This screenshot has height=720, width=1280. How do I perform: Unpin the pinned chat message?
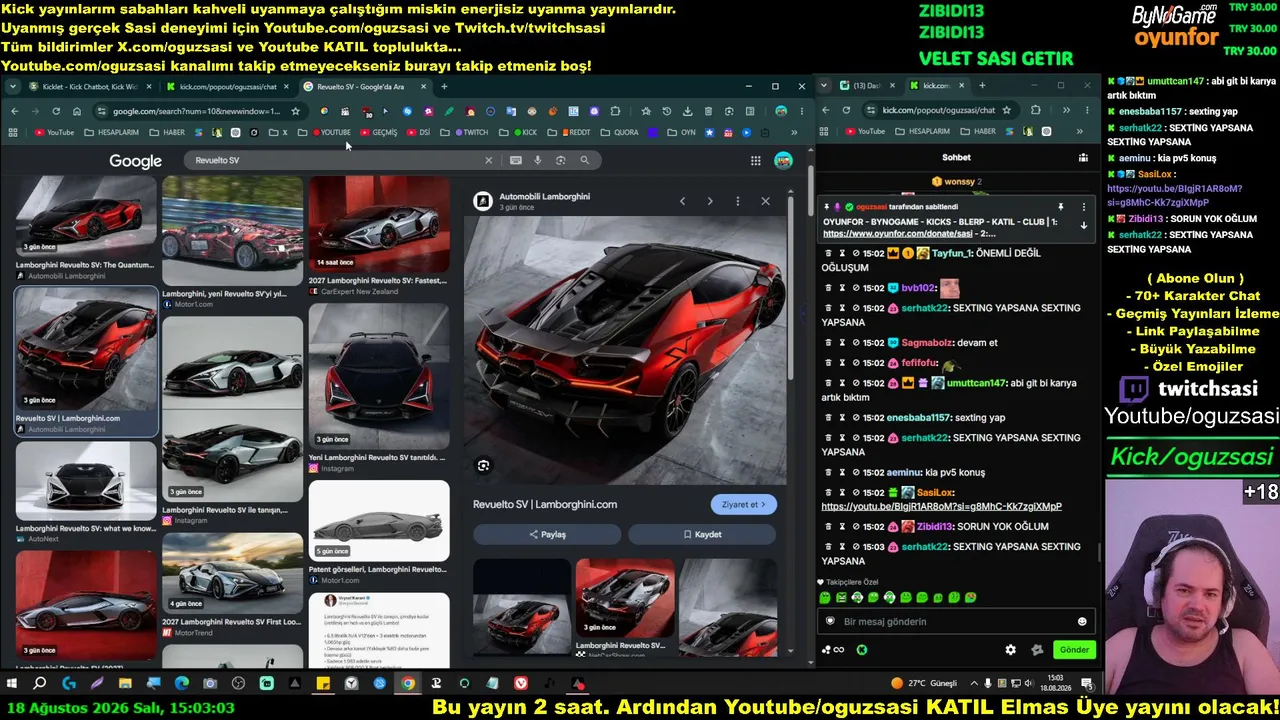click(x=1061, y=207)
